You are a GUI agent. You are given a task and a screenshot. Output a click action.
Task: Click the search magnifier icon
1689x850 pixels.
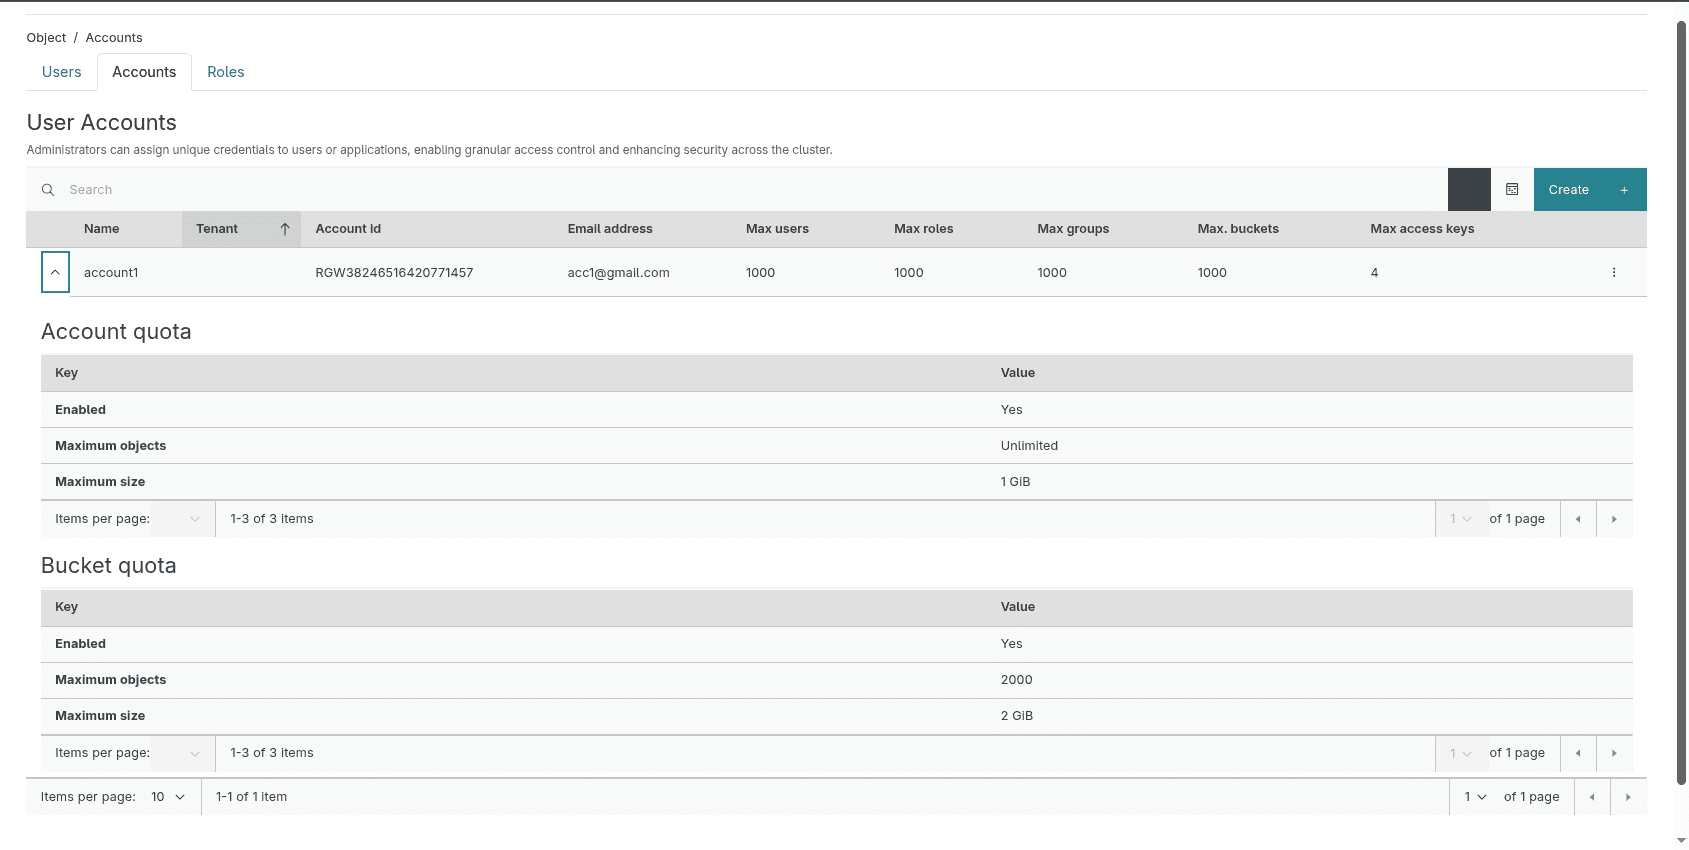coord(48,190)
